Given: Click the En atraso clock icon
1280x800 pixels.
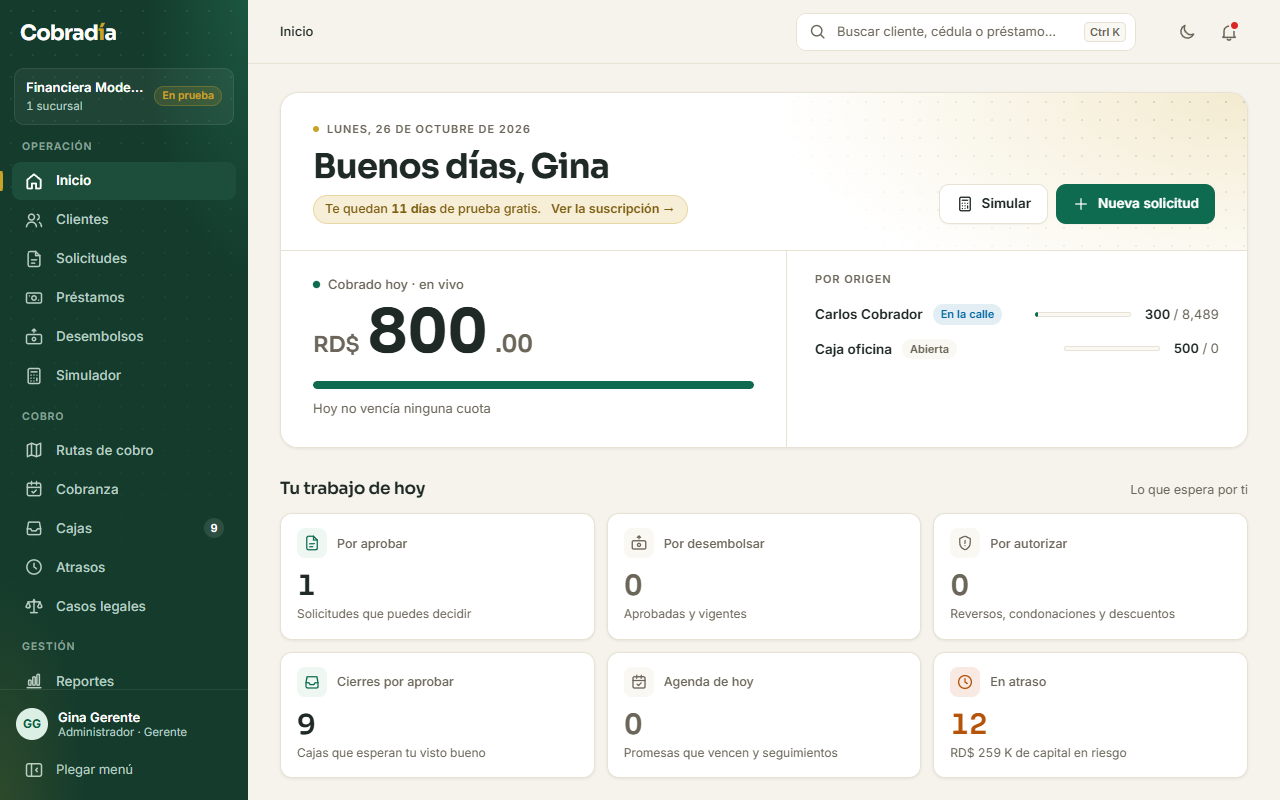Looking at the screenshot, I should click(965, 682).
